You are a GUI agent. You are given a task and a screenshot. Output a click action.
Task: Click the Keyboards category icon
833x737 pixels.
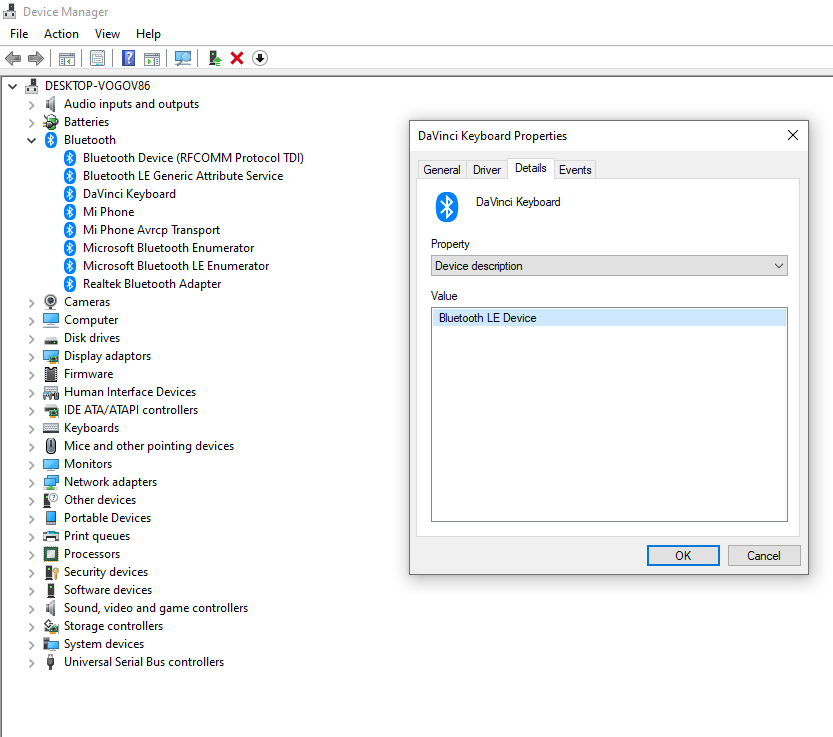50,428
